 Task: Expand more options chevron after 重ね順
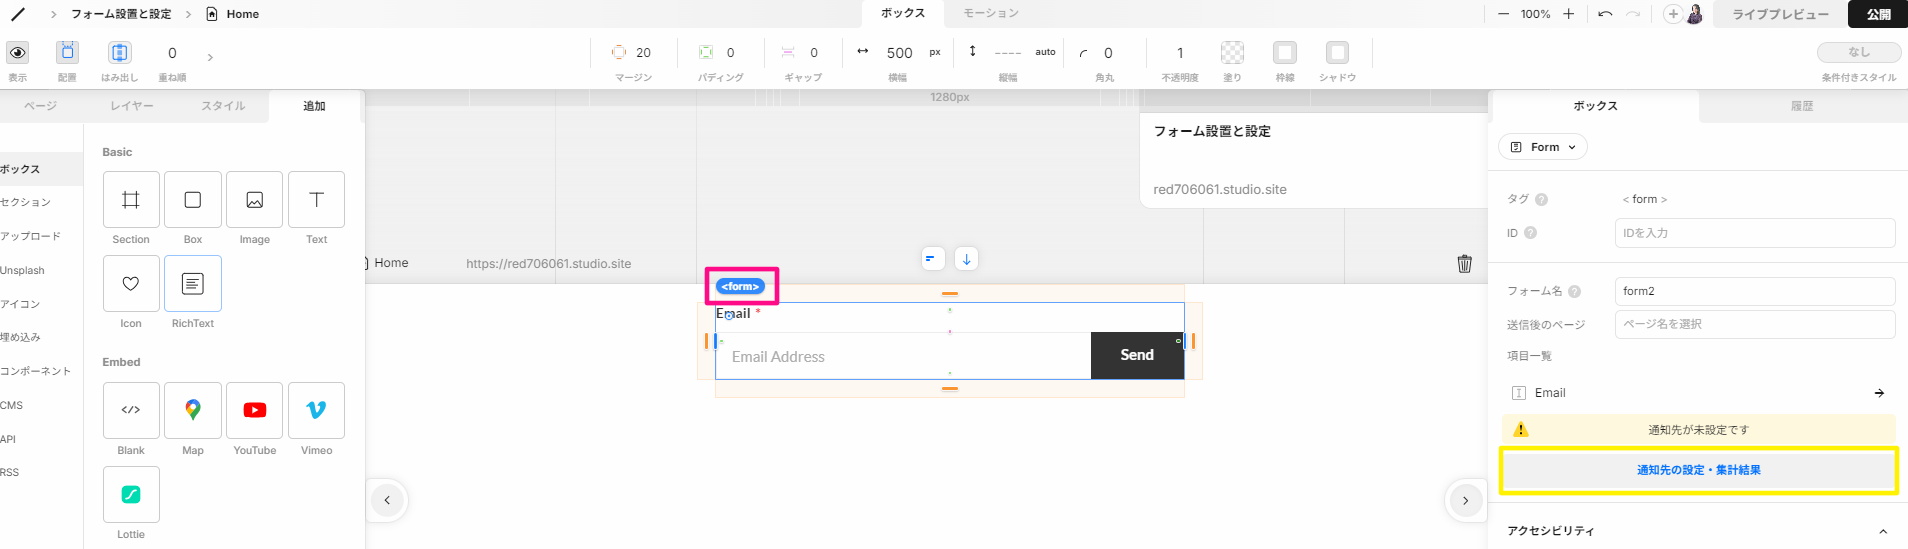210,57
